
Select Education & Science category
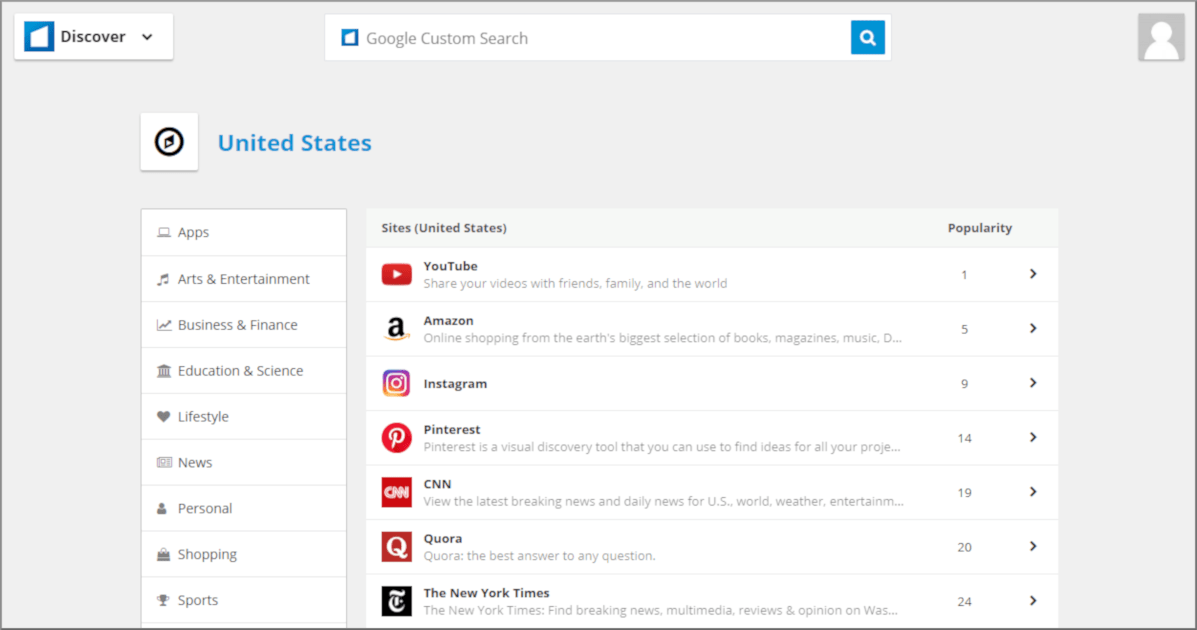click(x=244, y=370)
